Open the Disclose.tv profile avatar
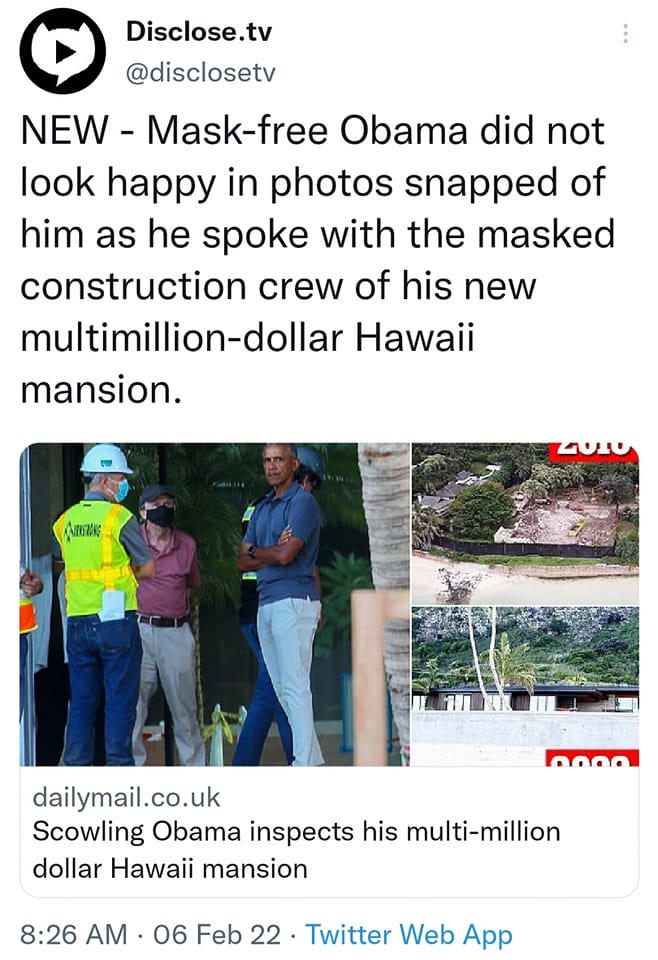 (x=62, y=51)
